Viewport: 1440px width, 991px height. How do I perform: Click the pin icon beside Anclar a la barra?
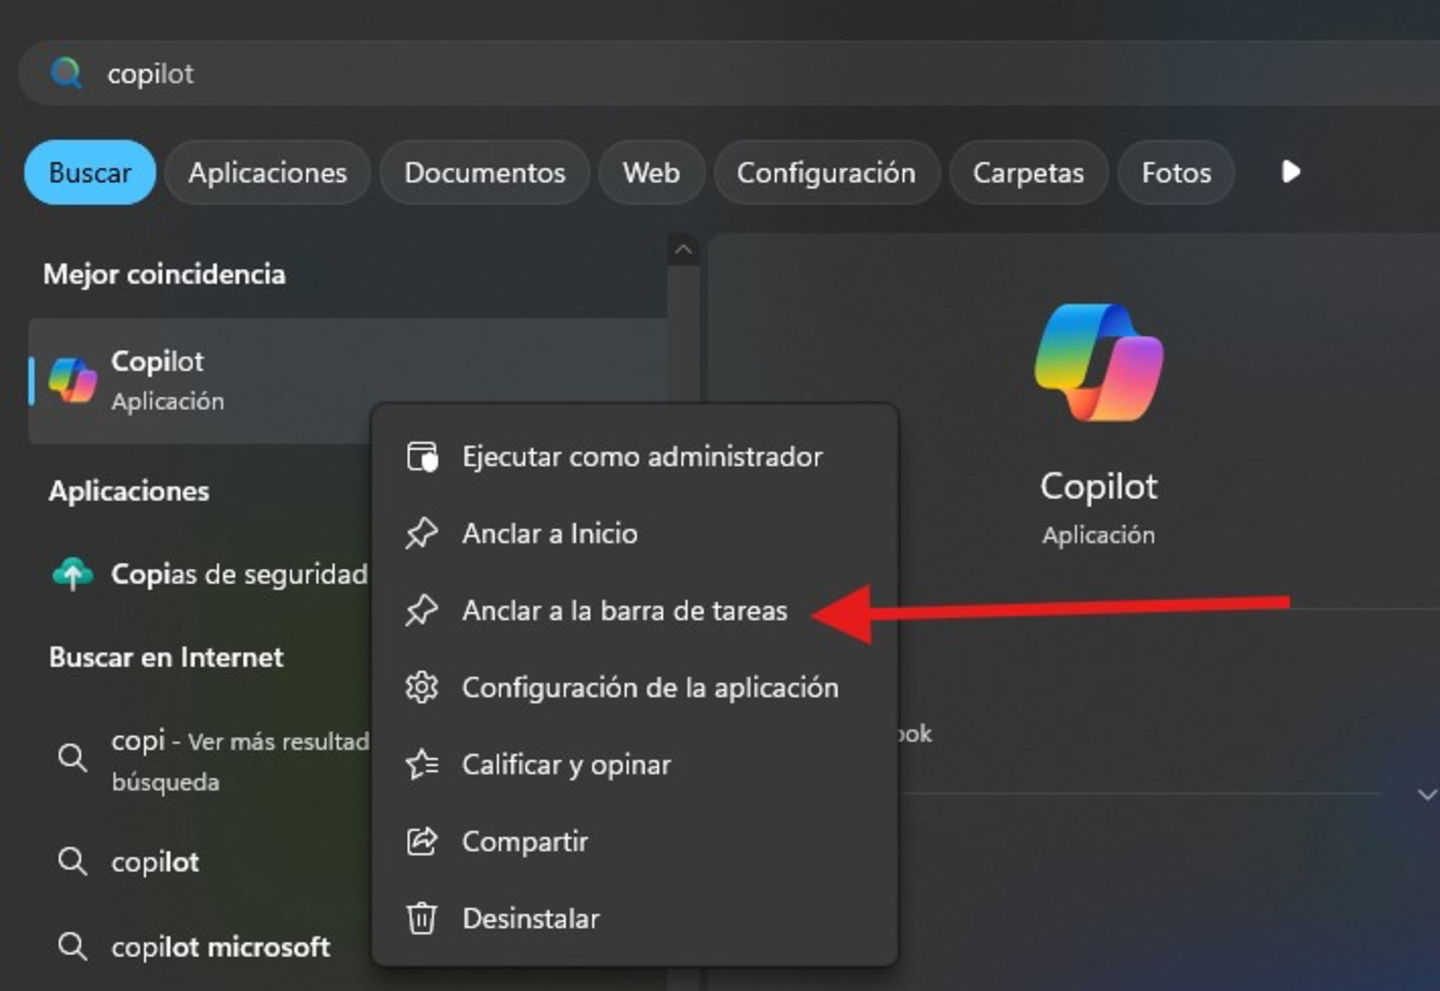421,610
